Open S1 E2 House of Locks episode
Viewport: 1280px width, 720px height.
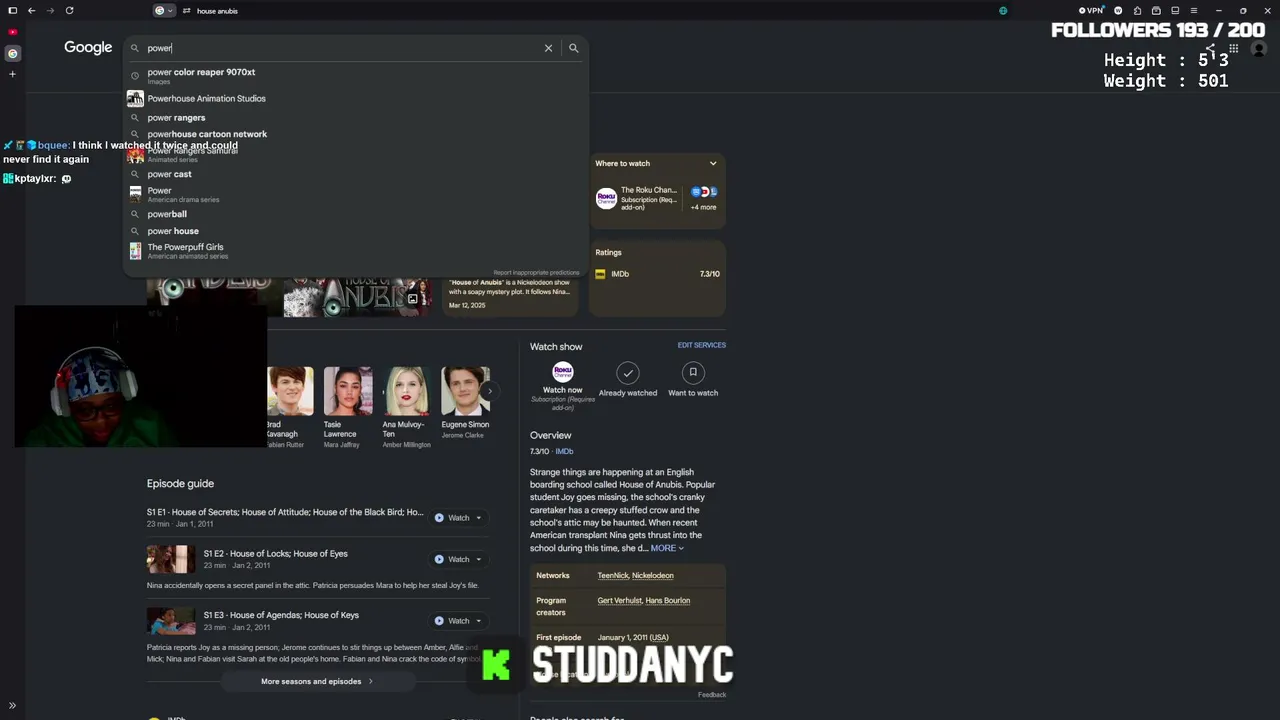click(276, 554)
